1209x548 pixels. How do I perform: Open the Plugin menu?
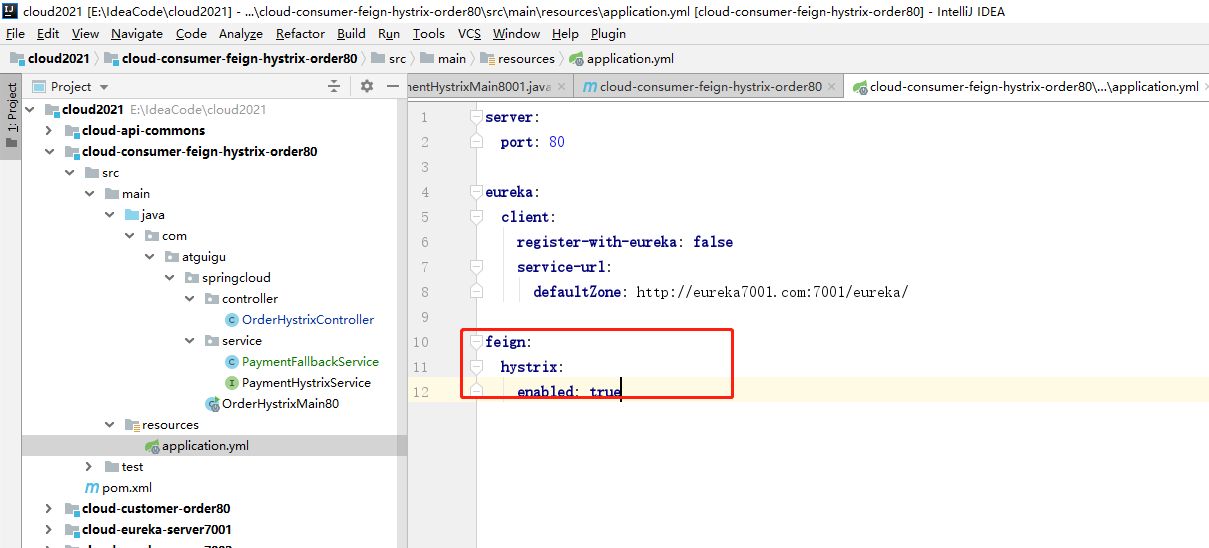[608, 34]
